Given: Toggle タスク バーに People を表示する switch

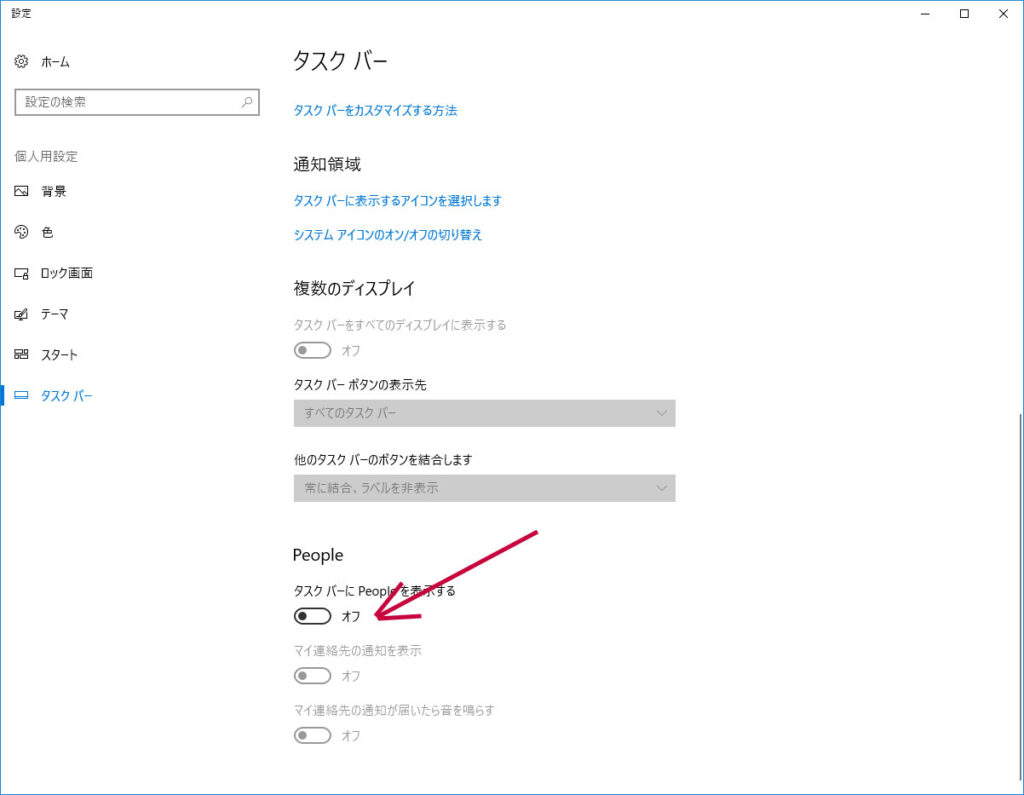Looking at the screenshot, I should click(x=312, y=616).
